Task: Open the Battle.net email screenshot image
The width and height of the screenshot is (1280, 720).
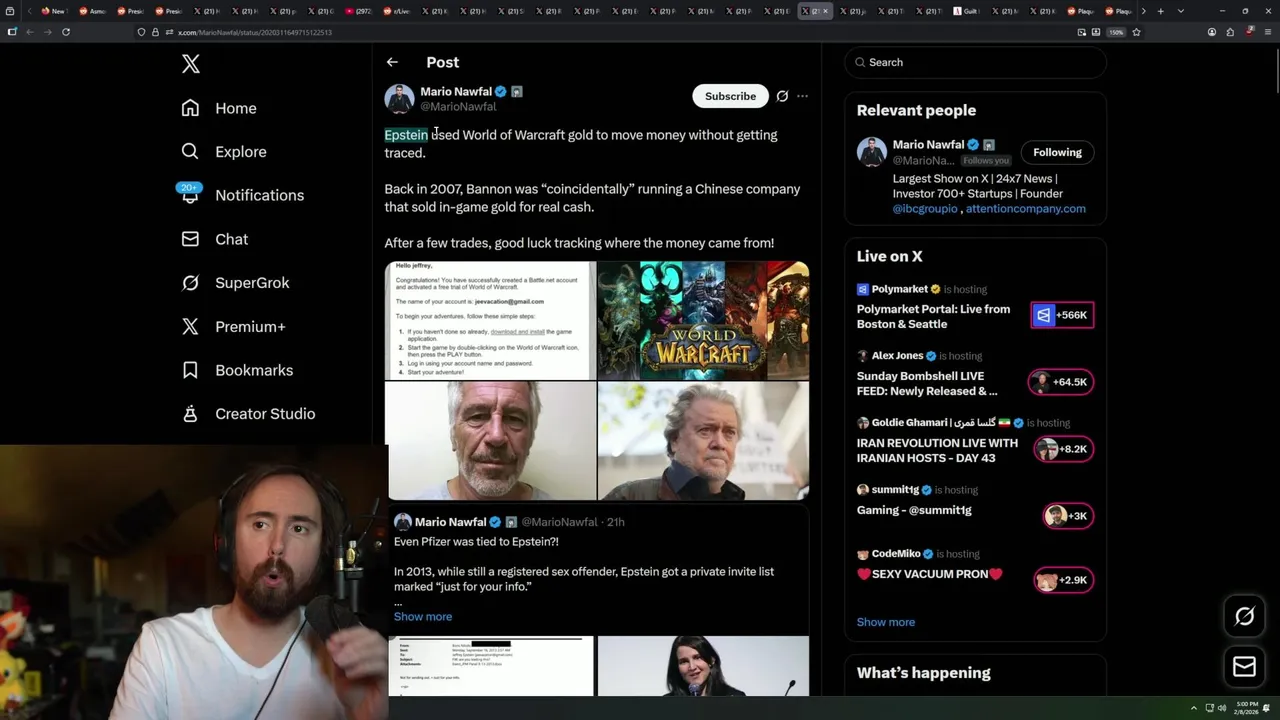Action: click(491, 320)
